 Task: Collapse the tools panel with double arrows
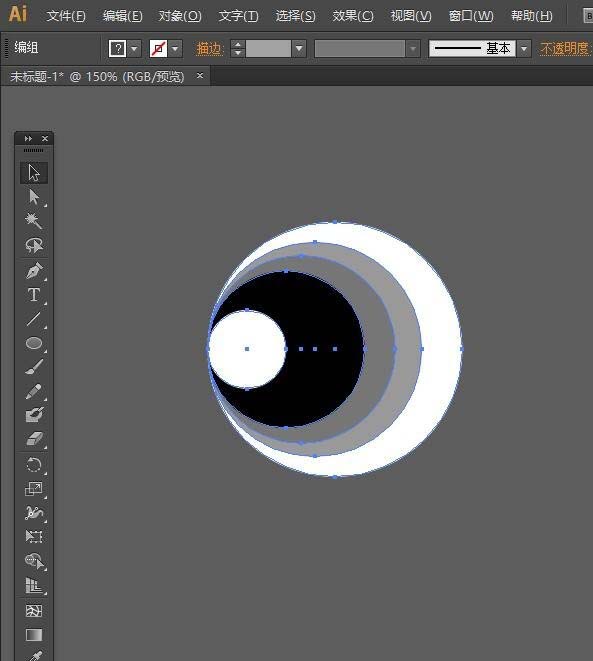coord(28,138)
